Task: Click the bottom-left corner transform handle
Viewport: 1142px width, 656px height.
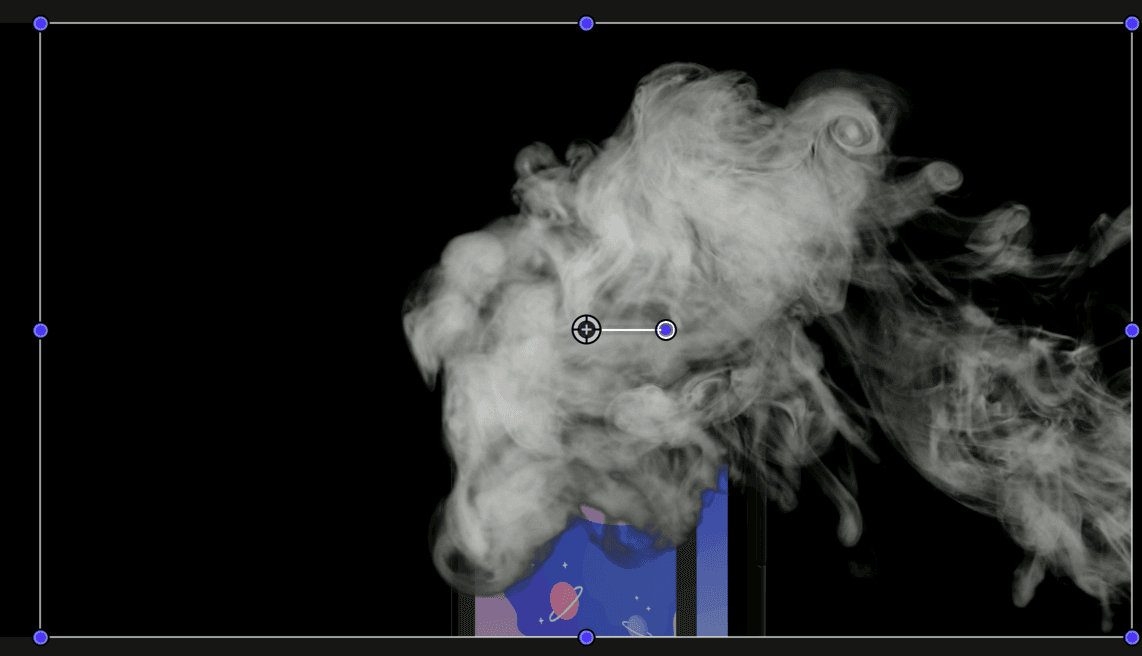Action: pos(40,636)
